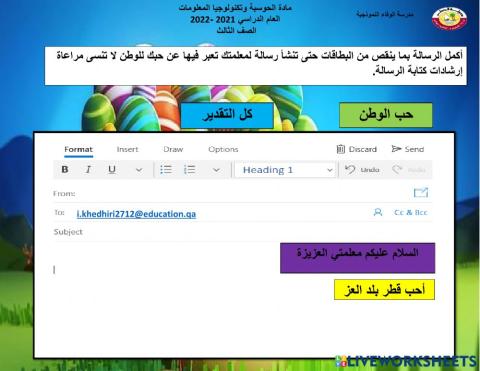Image resolution: width=480 pixels, height=371 pixels.
Task: Select the yellow card أحب قطر بلد العز
Action: click(384, 290)
